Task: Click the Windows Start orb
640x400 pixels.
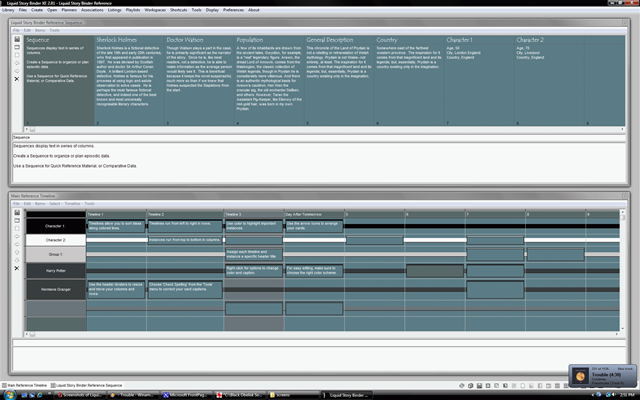Action: (x=9, y=395)
